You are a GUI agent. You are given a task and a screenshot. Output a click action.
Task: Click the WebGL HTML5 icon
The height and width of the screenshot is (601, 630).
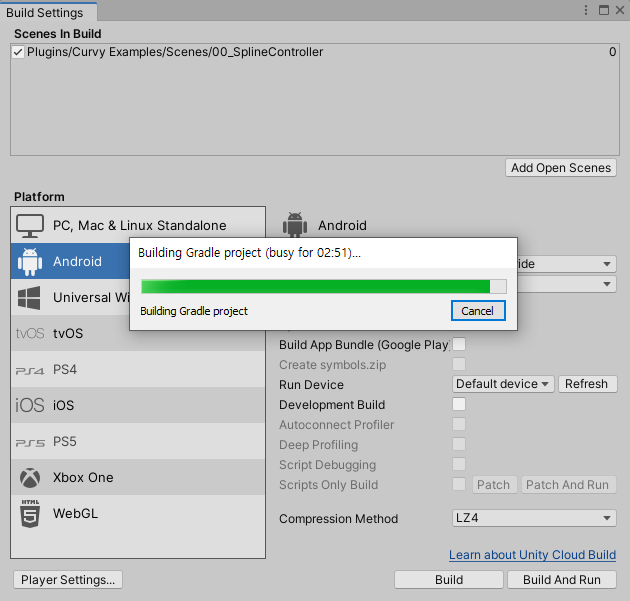30,513
